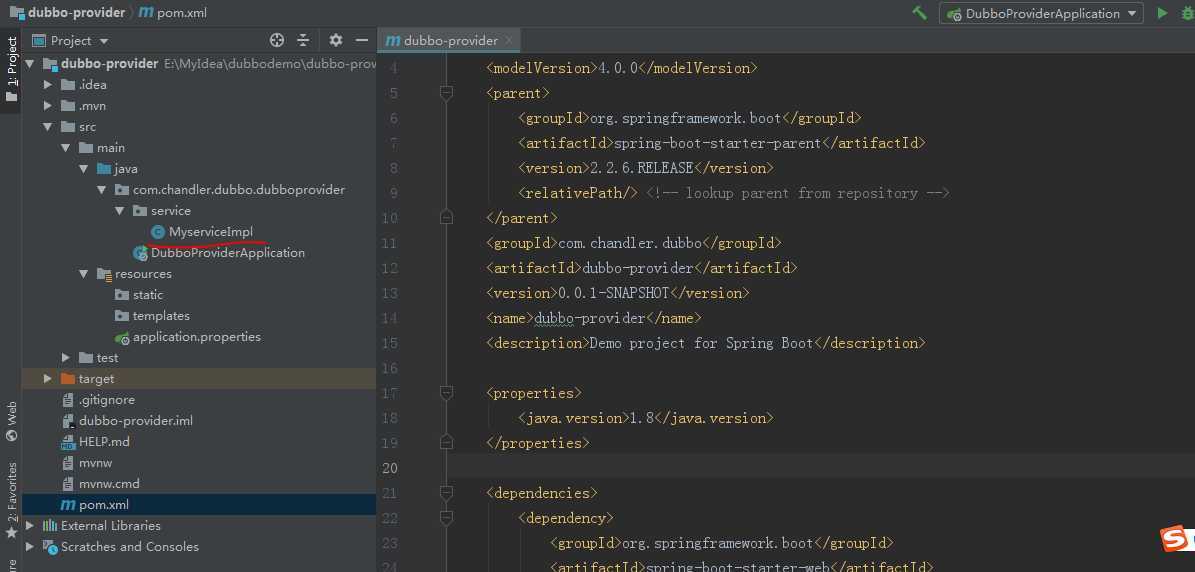Screen dimensions: 1195x572
Task: Collapse the java folder arrow
Action: pos(84,169)
